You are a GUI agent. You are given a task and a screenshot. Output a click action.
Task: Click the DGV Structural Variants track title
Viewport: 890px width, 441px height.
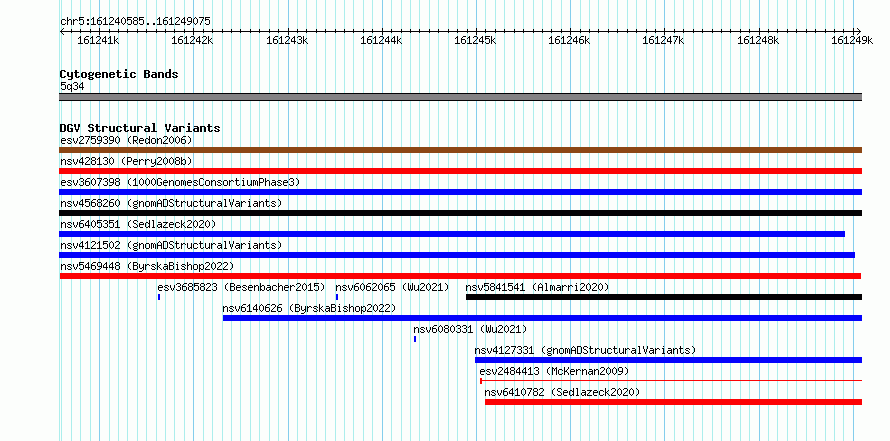click(140, 128)
